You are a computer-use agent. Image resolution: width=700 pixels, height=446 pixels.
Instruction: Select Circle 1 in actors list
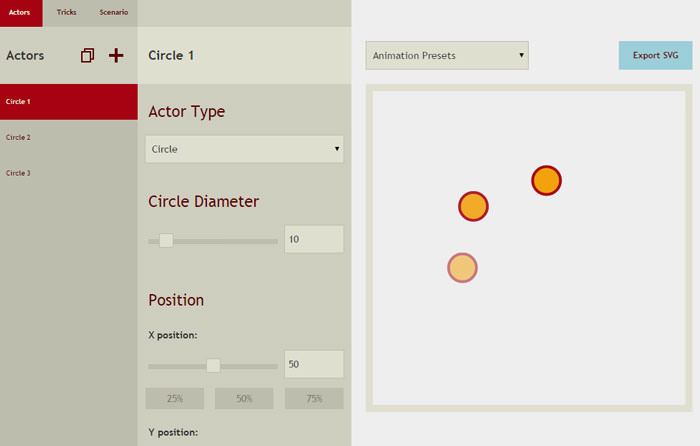pyautogui.click(x=69, y=102)
